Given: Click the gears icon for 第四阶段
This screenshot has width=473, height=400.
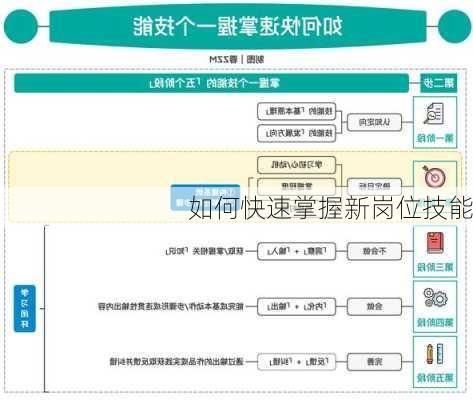Looking at the screenshot, I should pos(435,298).
